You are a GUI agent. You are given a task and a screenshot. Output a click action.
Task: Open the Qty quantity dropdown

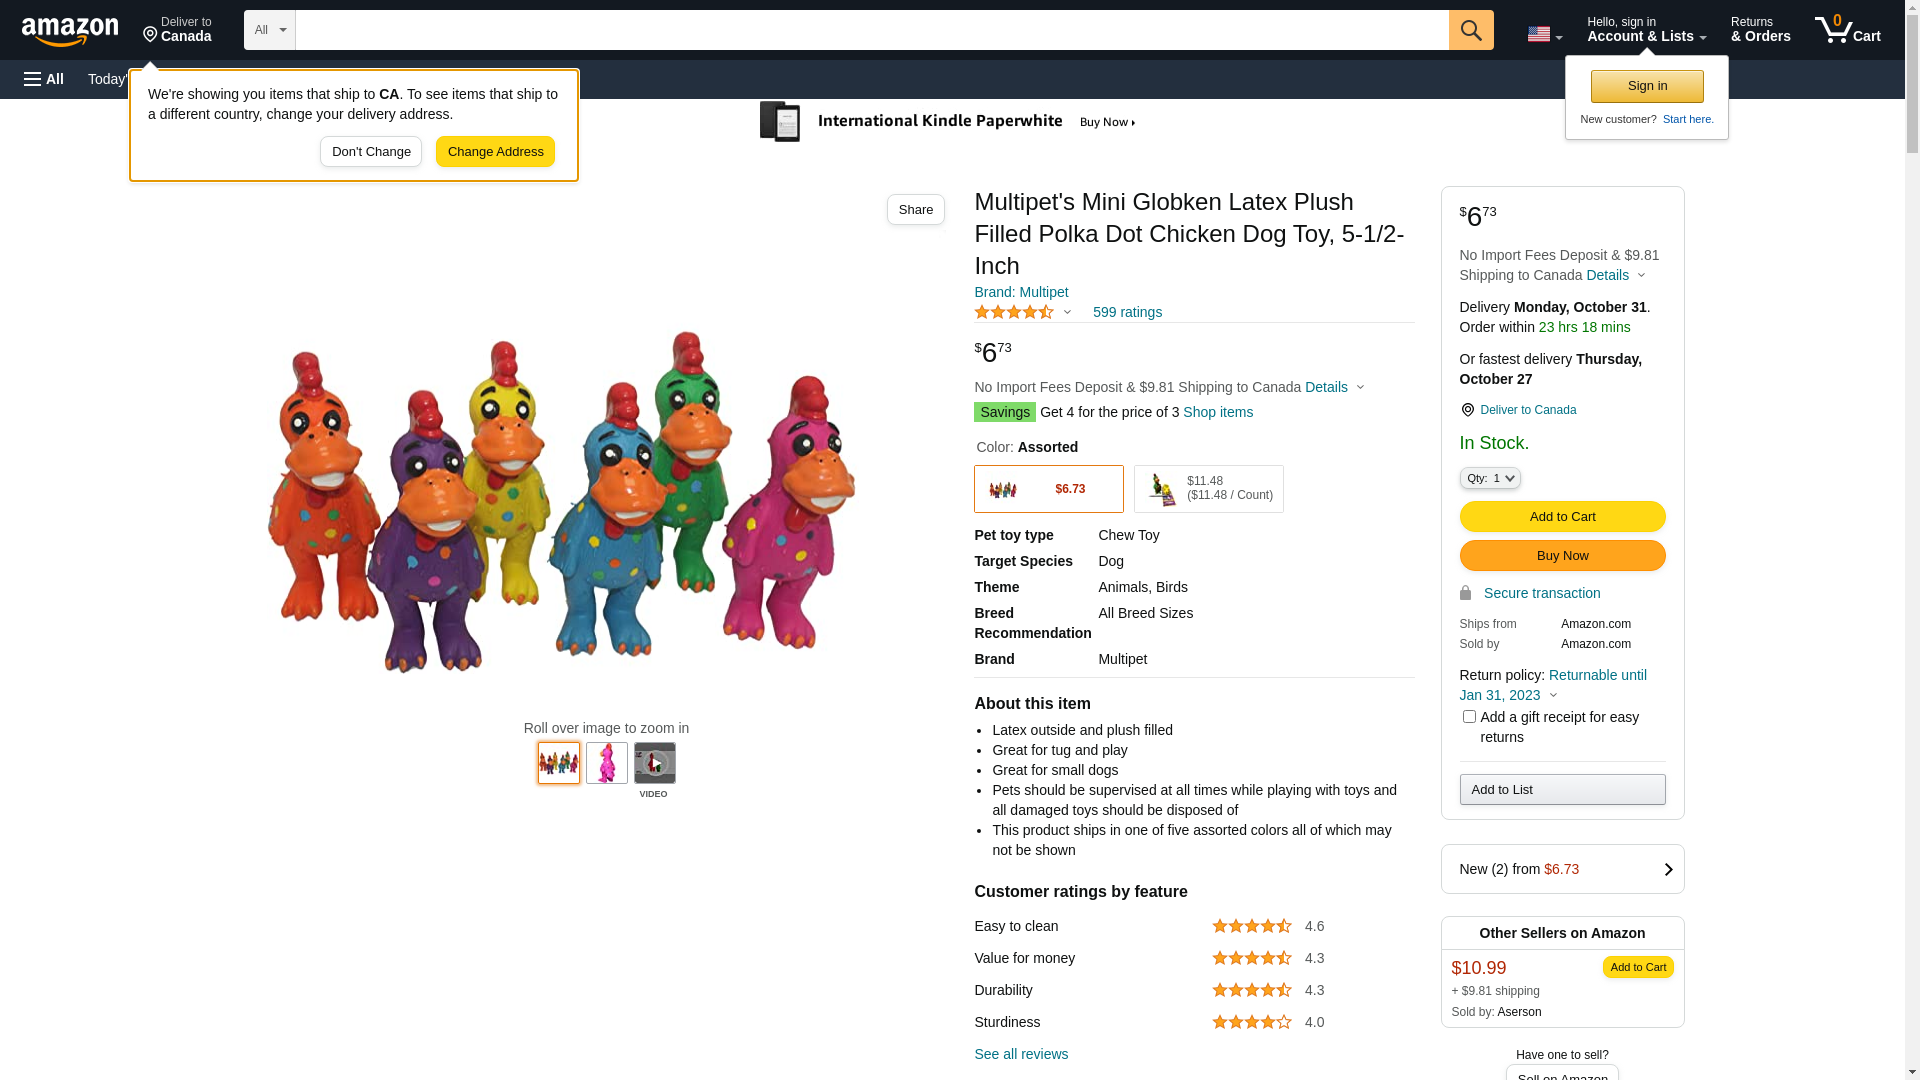[1490, 478]
